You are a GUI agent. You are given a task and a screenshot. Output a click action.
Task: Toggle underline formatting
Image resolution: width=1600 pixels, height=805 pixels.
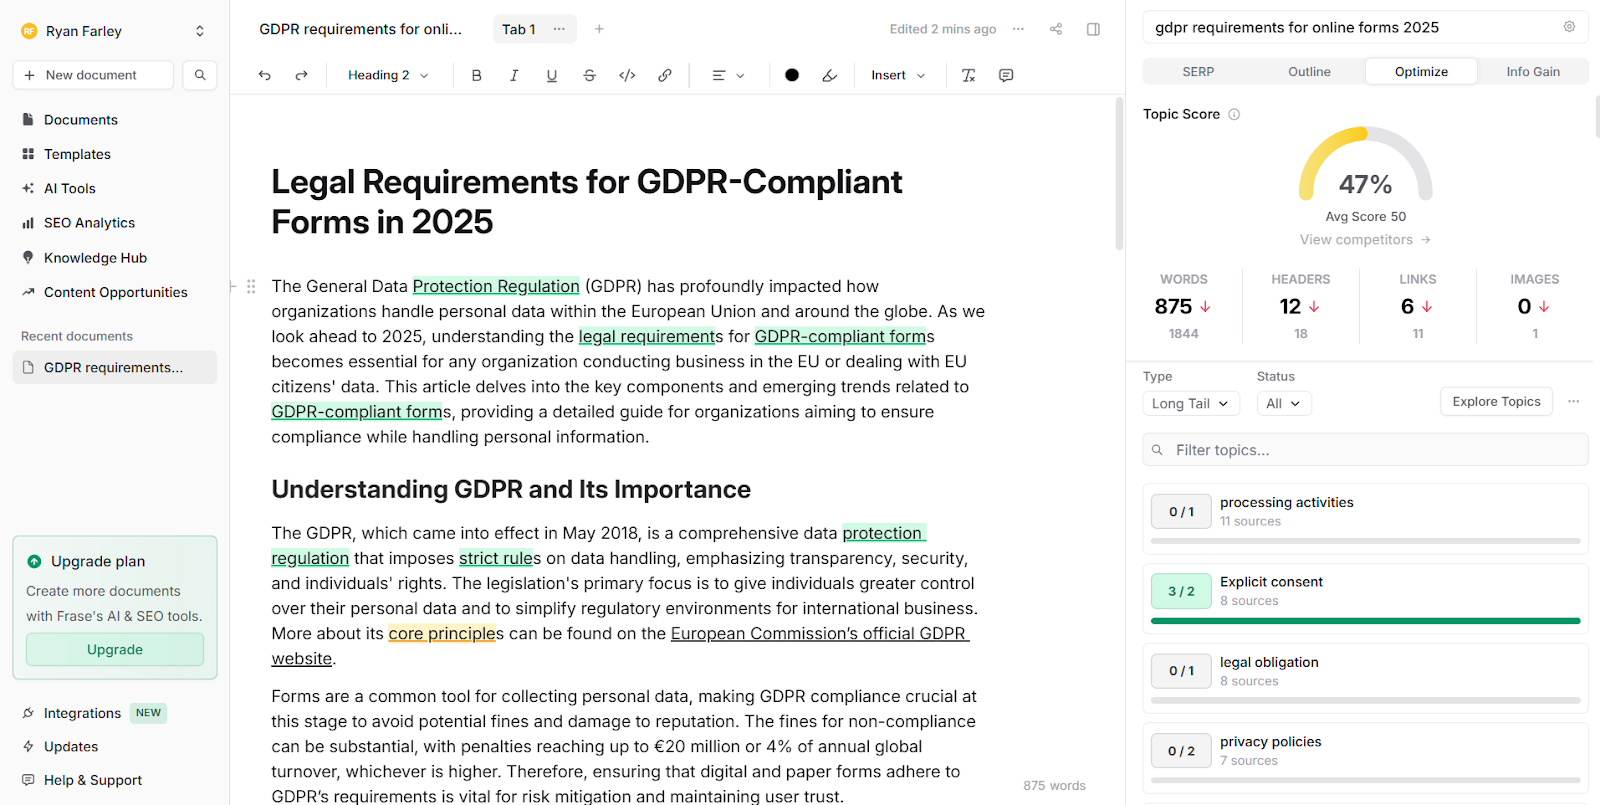[x=552, y=75]
